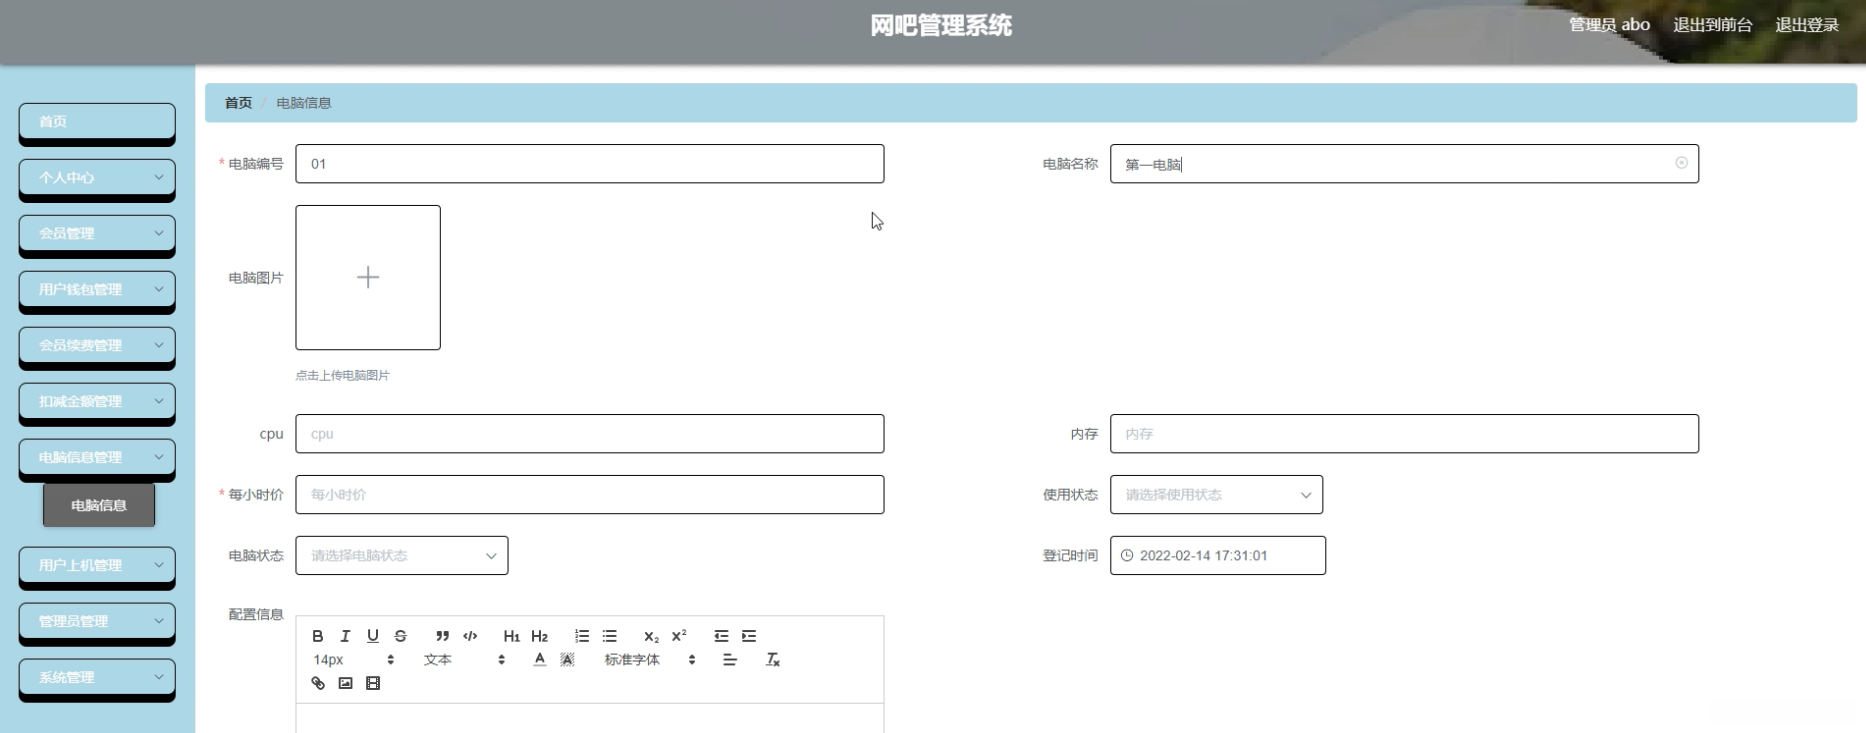Toggle italic formatting in the editor
The width and height of the screenshot is (1866, 733).
tap(345, 636)
